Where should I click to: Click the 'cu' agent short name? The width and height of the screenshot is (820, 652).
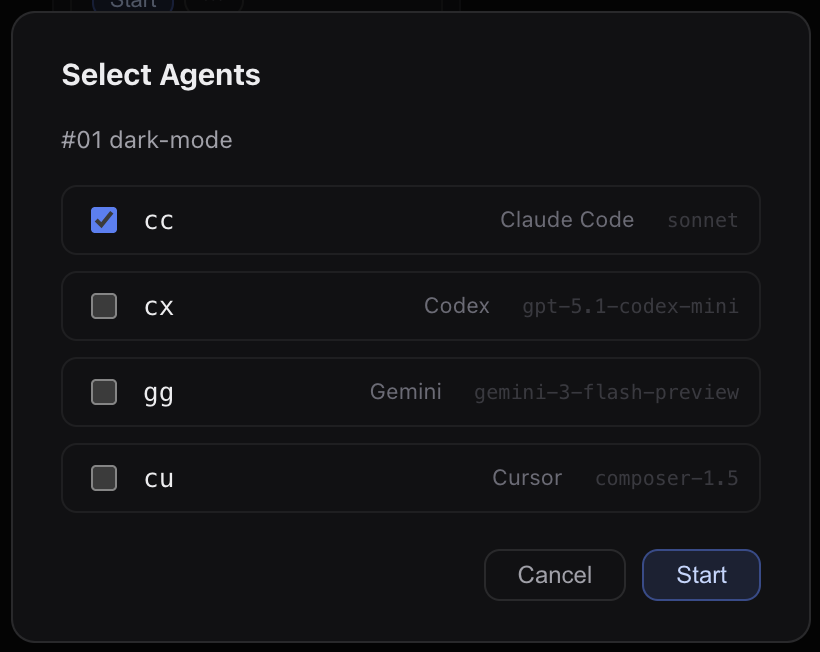(159, 478)
